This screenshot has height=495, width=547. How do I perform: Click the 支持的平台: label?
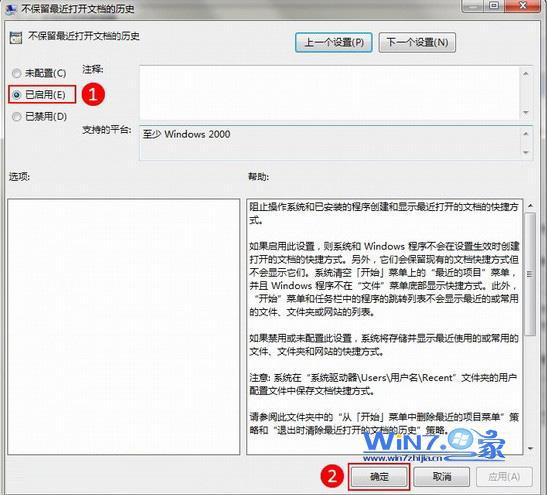pos(107,130)
